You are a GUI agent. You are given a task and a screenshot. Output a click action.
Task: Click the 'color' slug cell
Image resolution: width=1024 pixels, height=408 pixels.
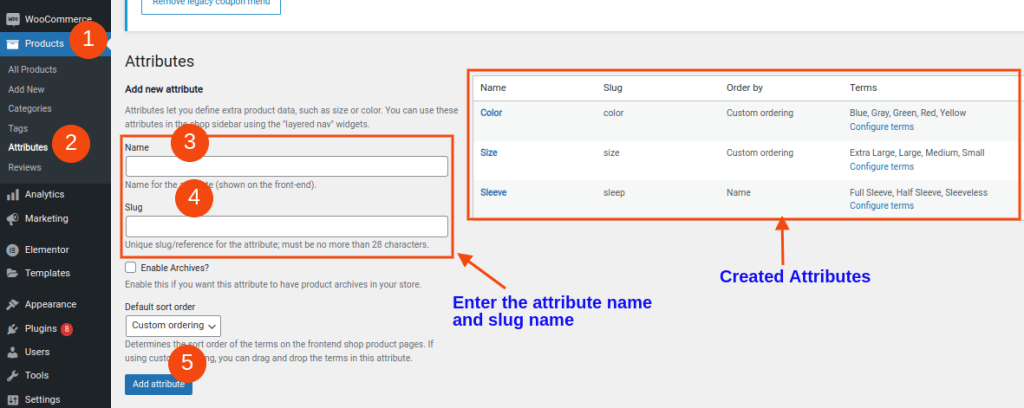tap(613, 113)
